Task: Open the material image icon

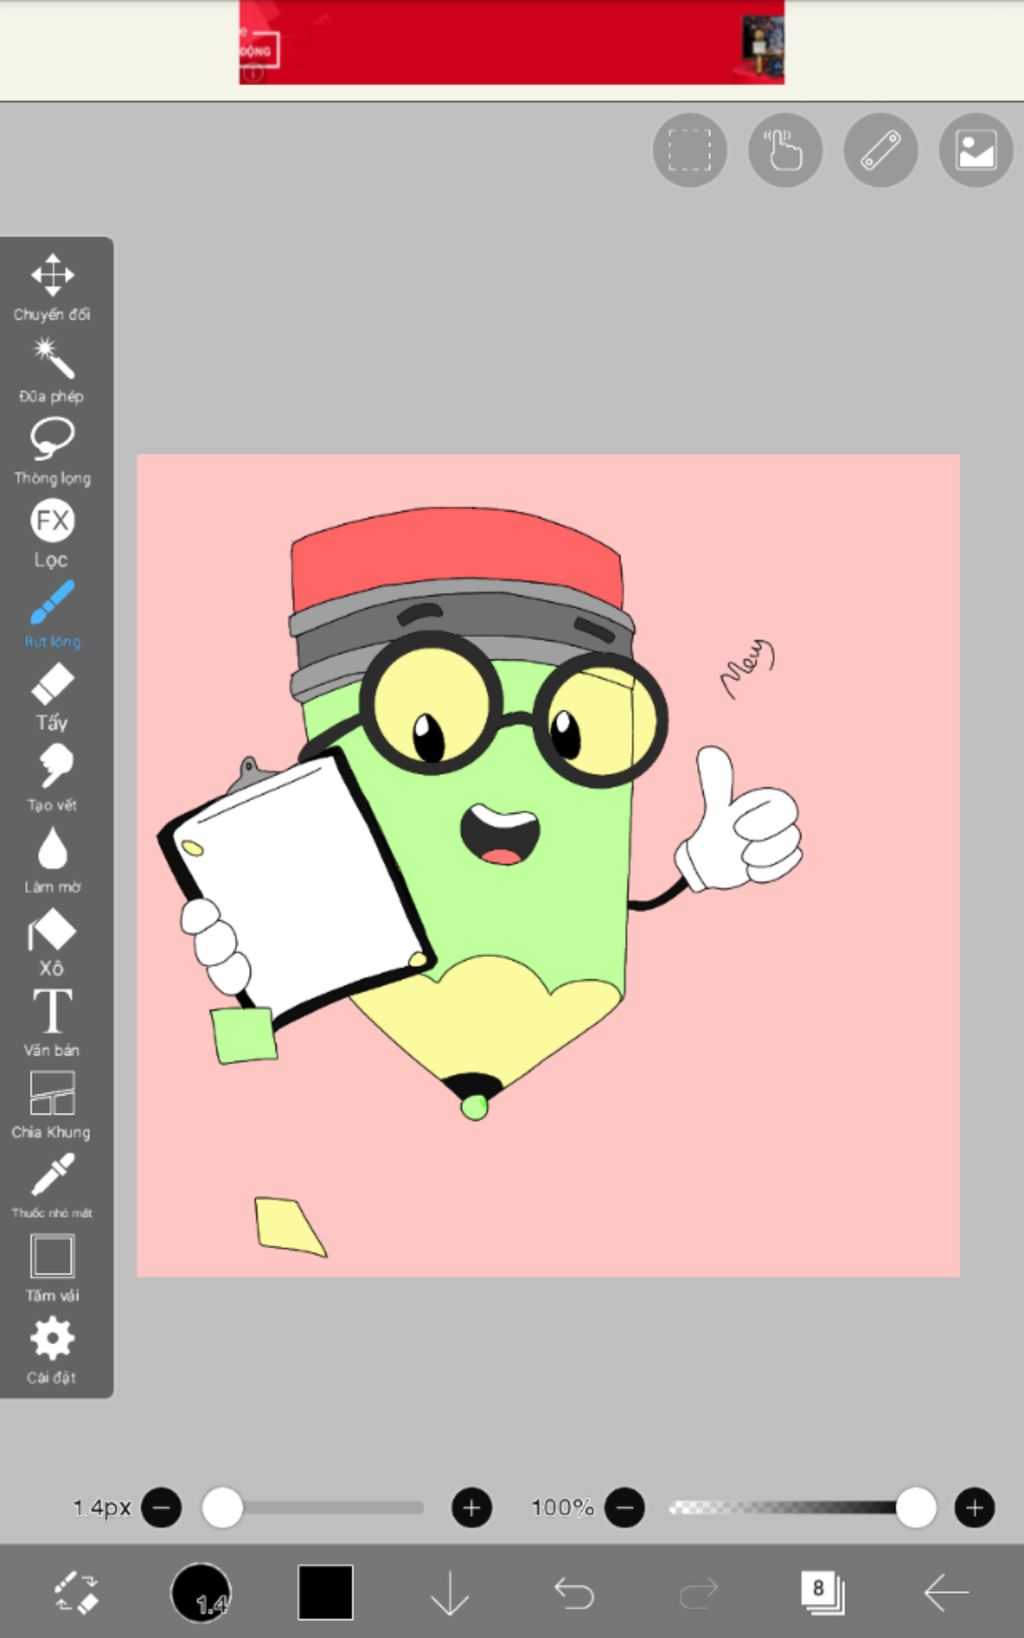Action: [x=976, y=150]
